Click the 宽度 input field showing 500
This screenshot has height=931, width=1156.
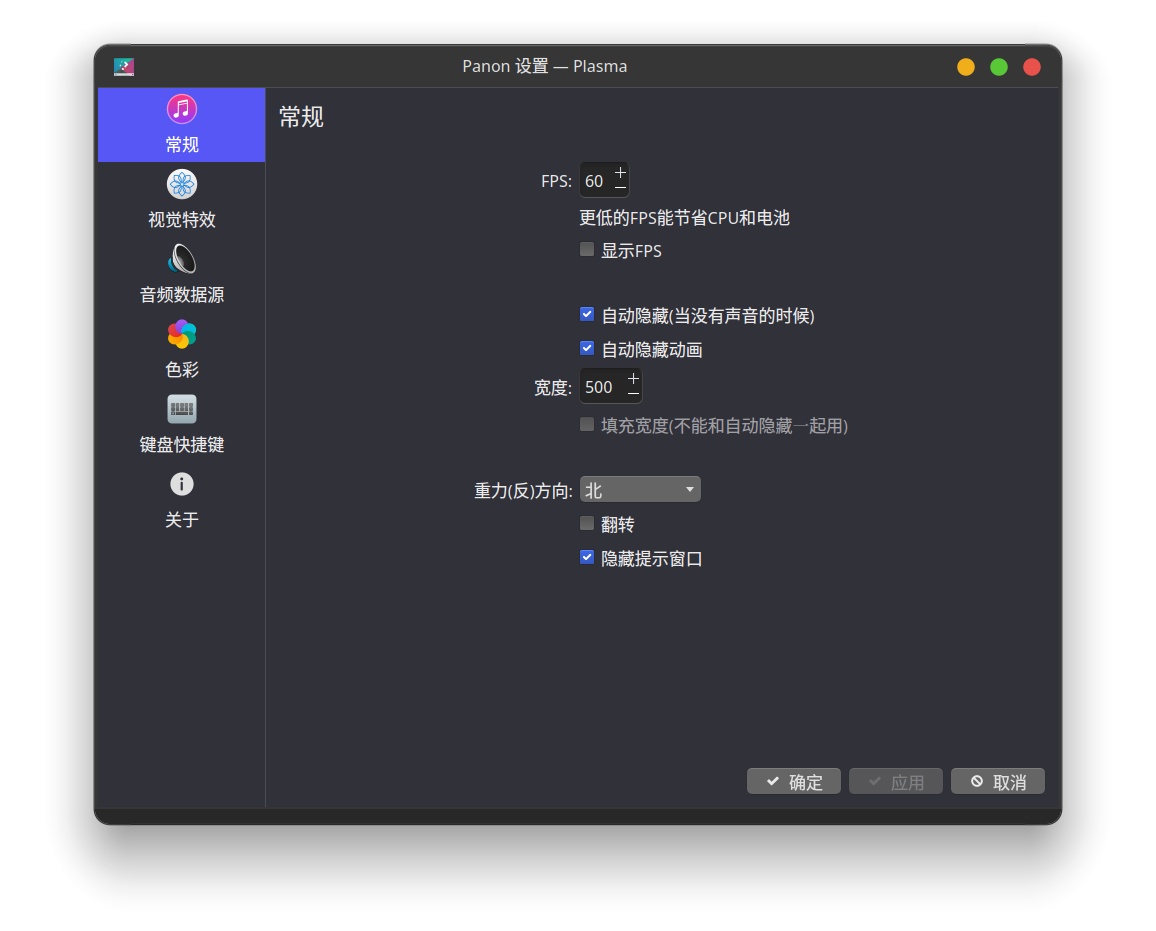(x=600, y=387)
